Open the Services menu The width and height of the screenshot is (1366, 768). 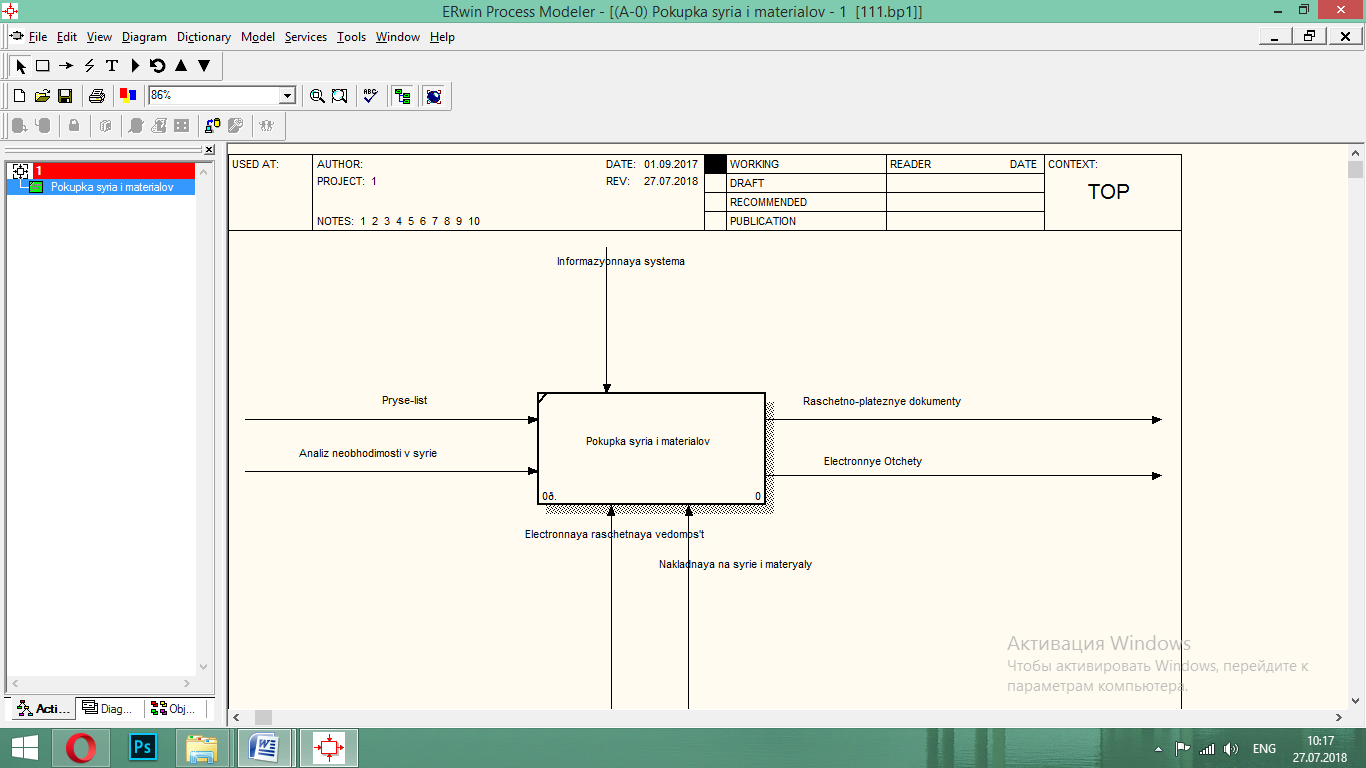[306, 37]
